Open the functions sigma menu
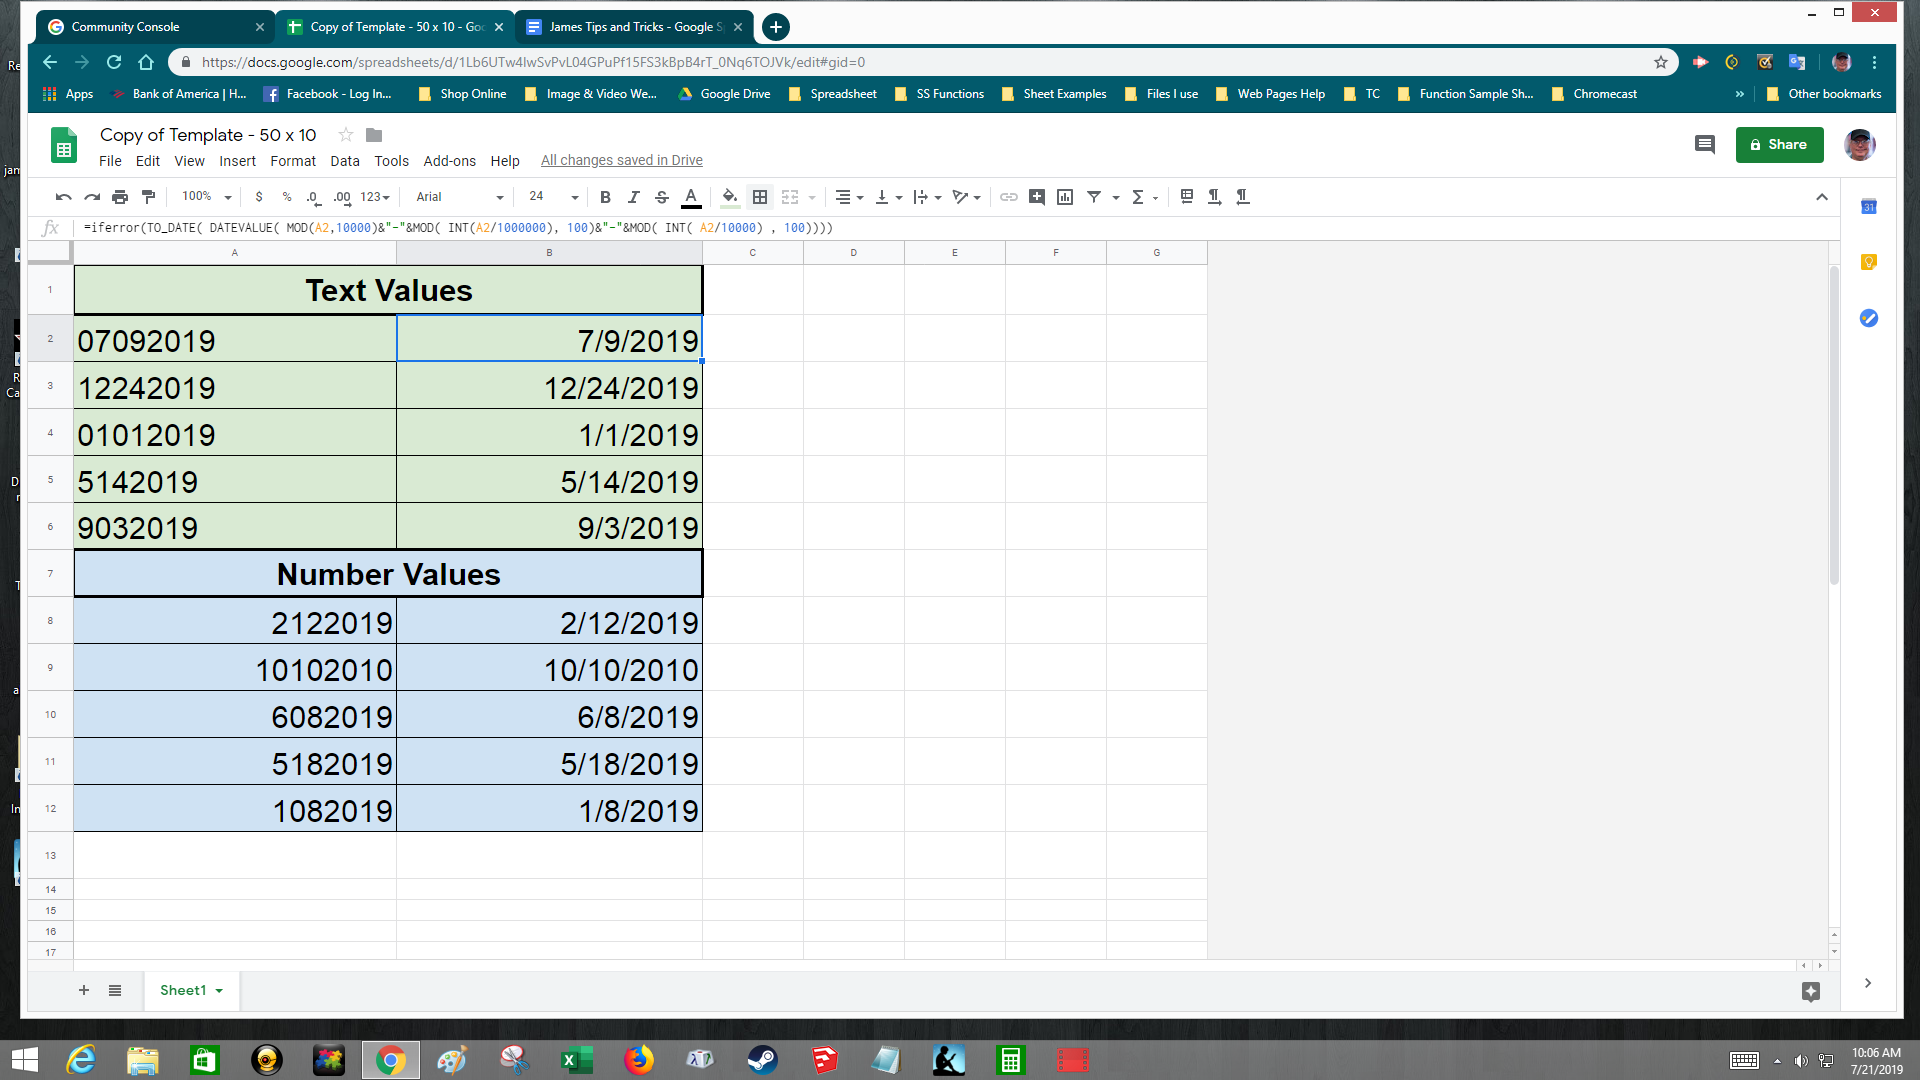 [x=1143, y=197]
